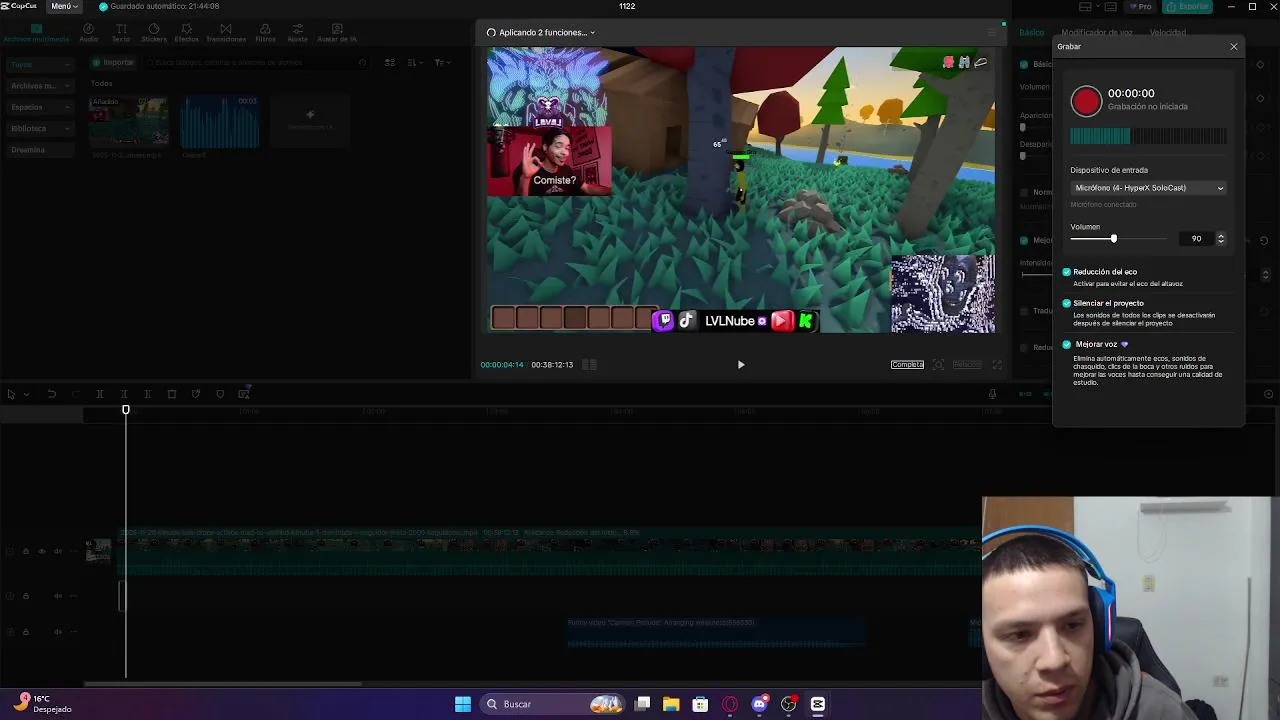Click the split clip icon in timeline toolbar
Image resolution: width=1280 pixels, height=720 pixels.
click(x=99, y=394)
